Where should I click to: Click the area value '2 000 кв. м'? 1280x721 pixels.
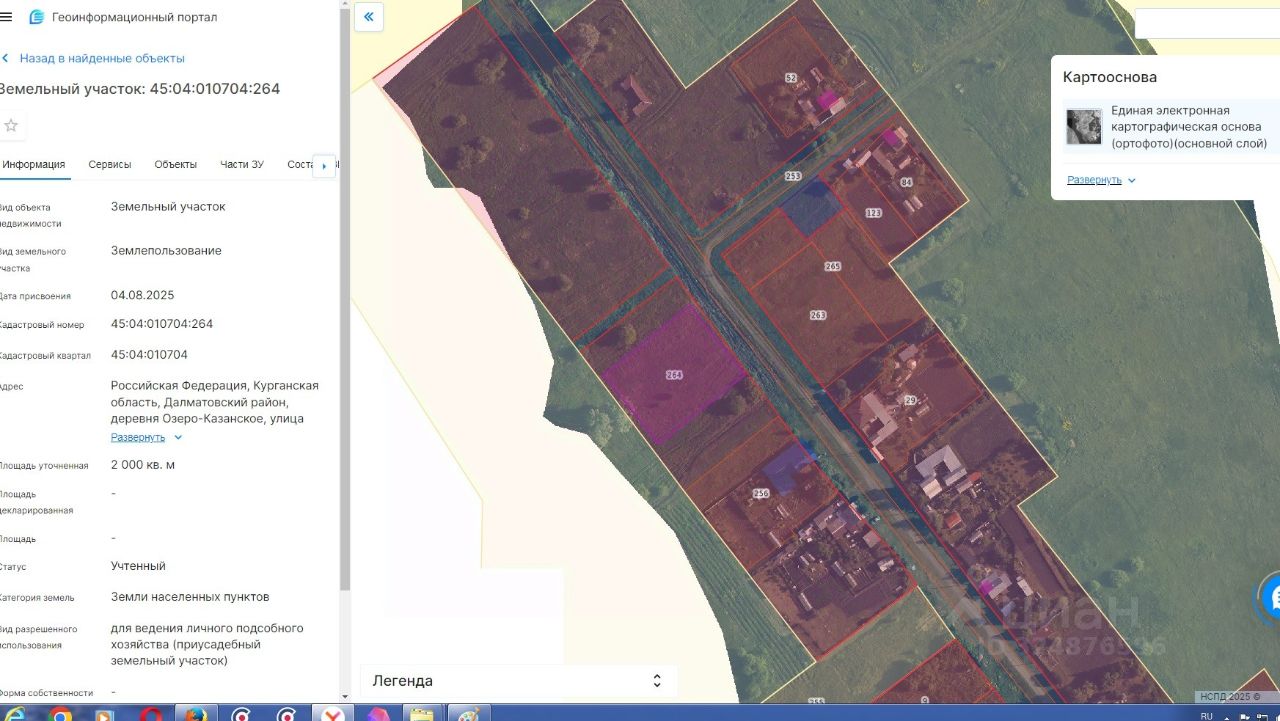pos(143,465)
